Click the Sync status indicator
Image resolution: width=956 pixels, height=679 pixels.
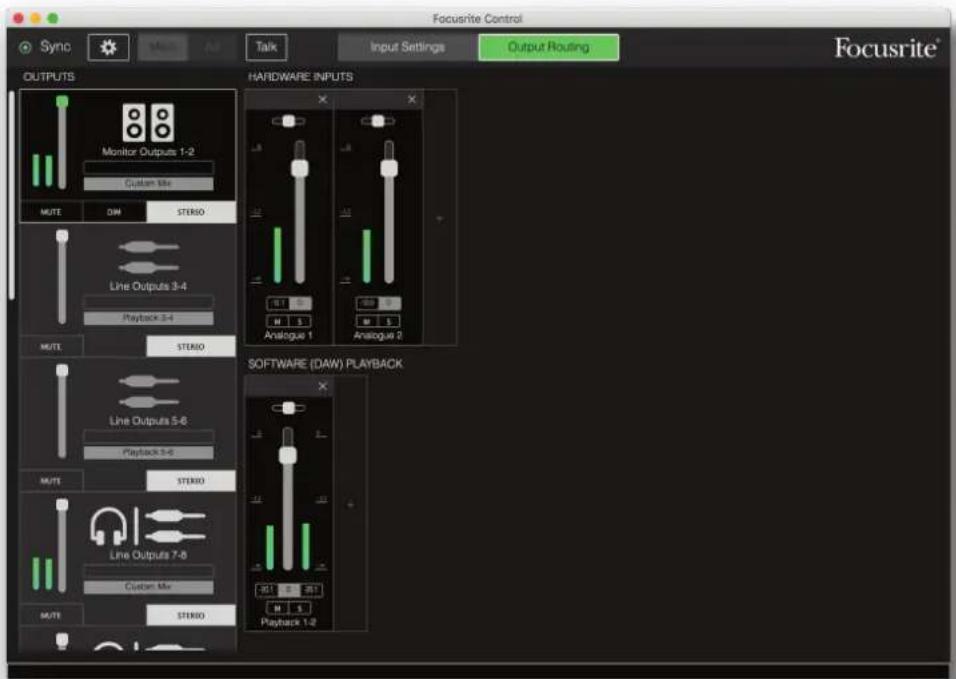coord(25,48)
